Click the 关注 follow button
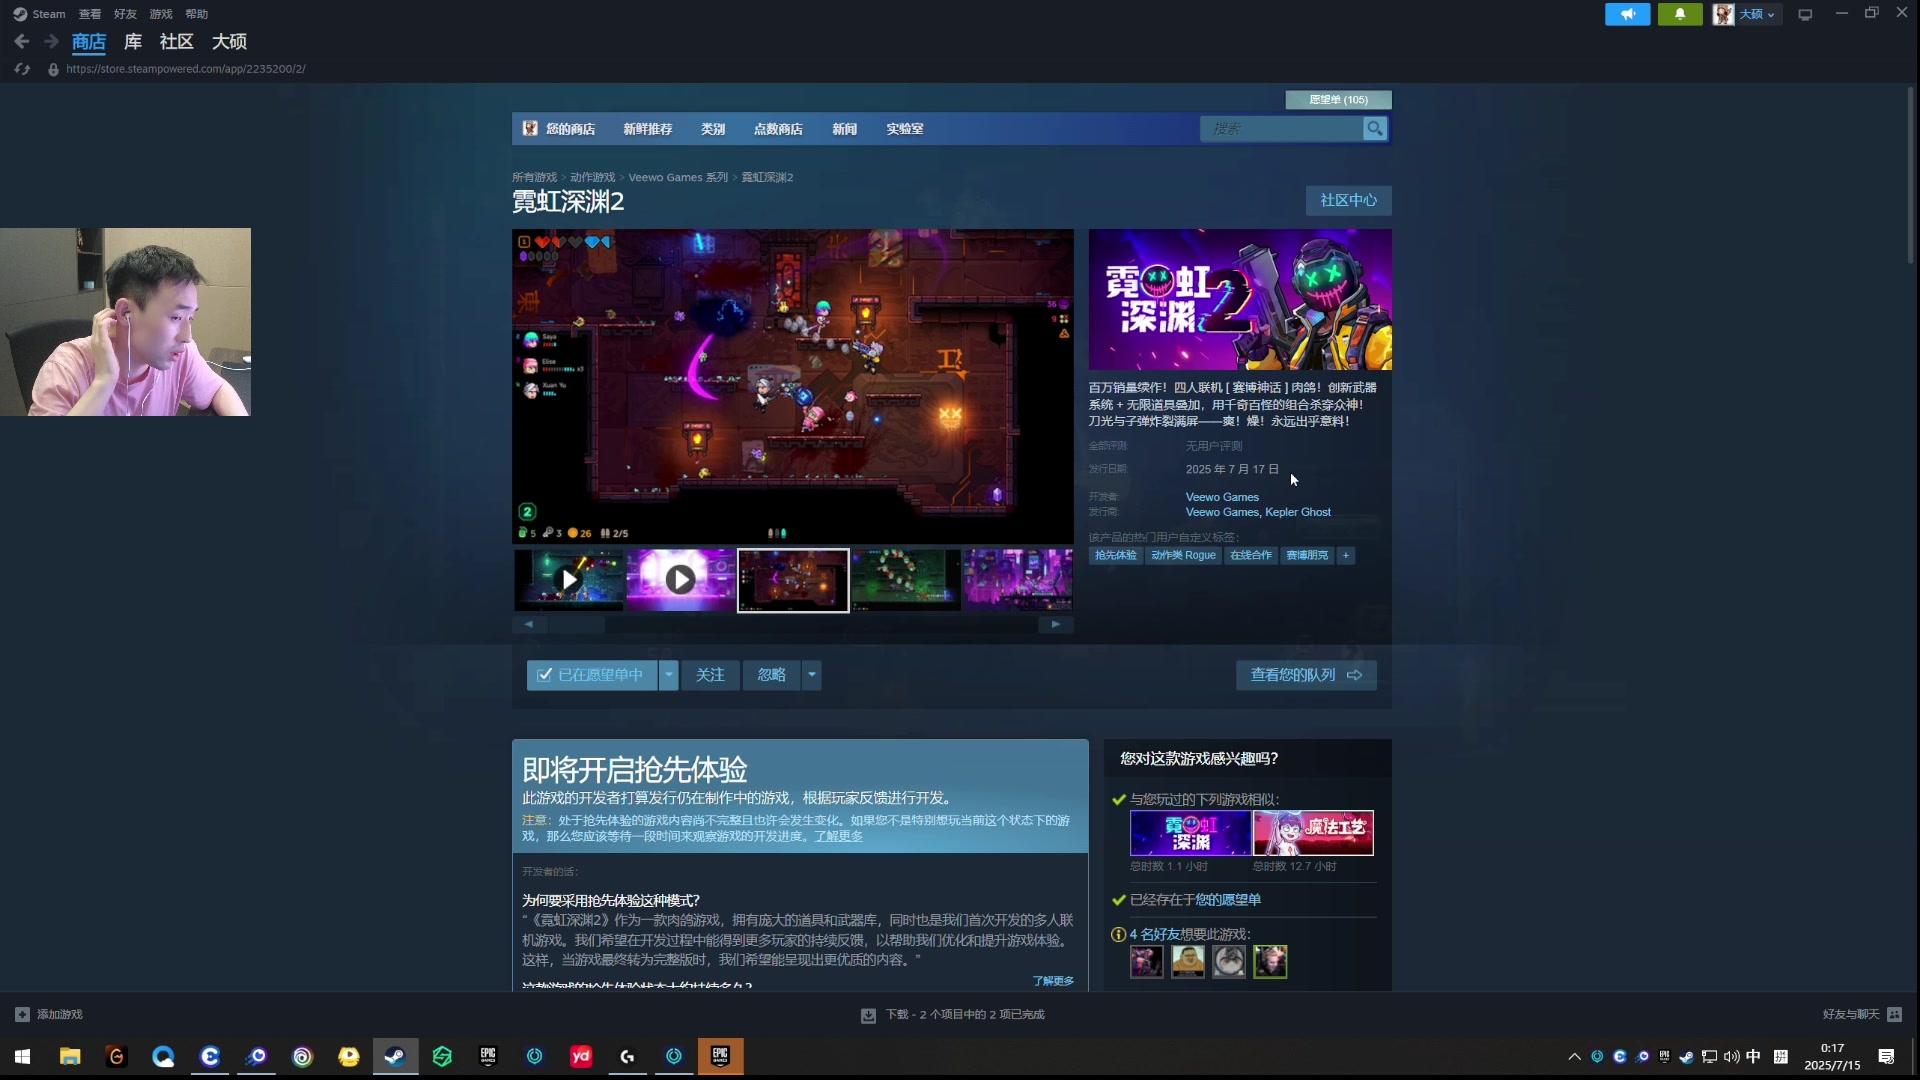 pos(710,675)
